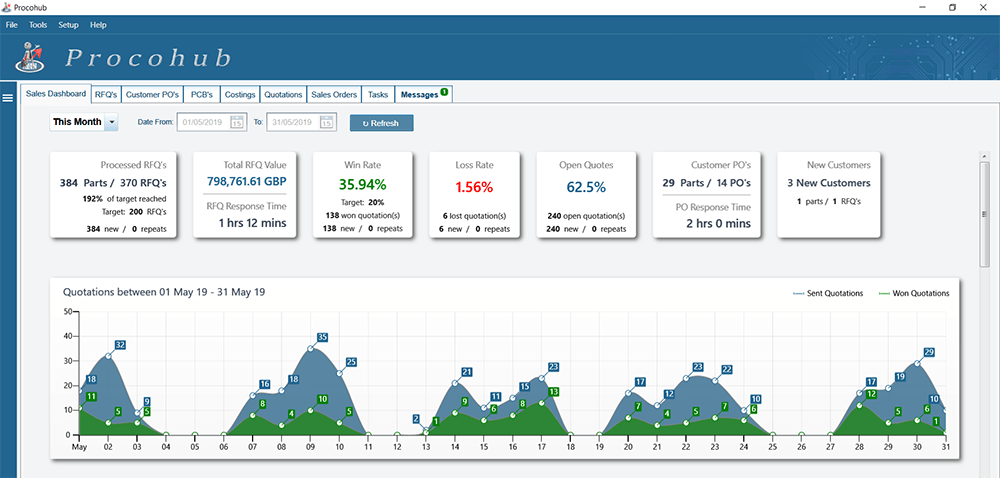Click the sent data label 2 on day 13
The image size is (1000, 478).
[416, 419]
